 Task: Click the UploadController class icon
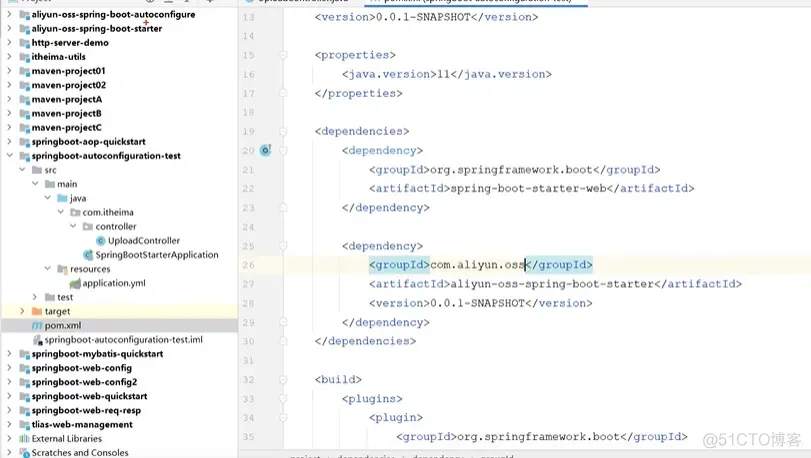coord(100,241)
